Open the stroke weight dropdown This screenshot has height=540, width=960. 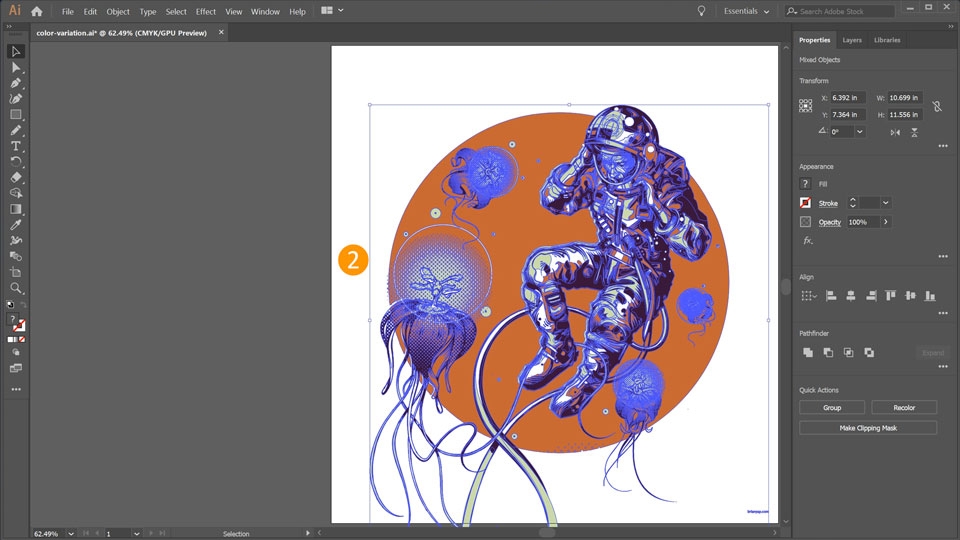(x=885, y=203)
